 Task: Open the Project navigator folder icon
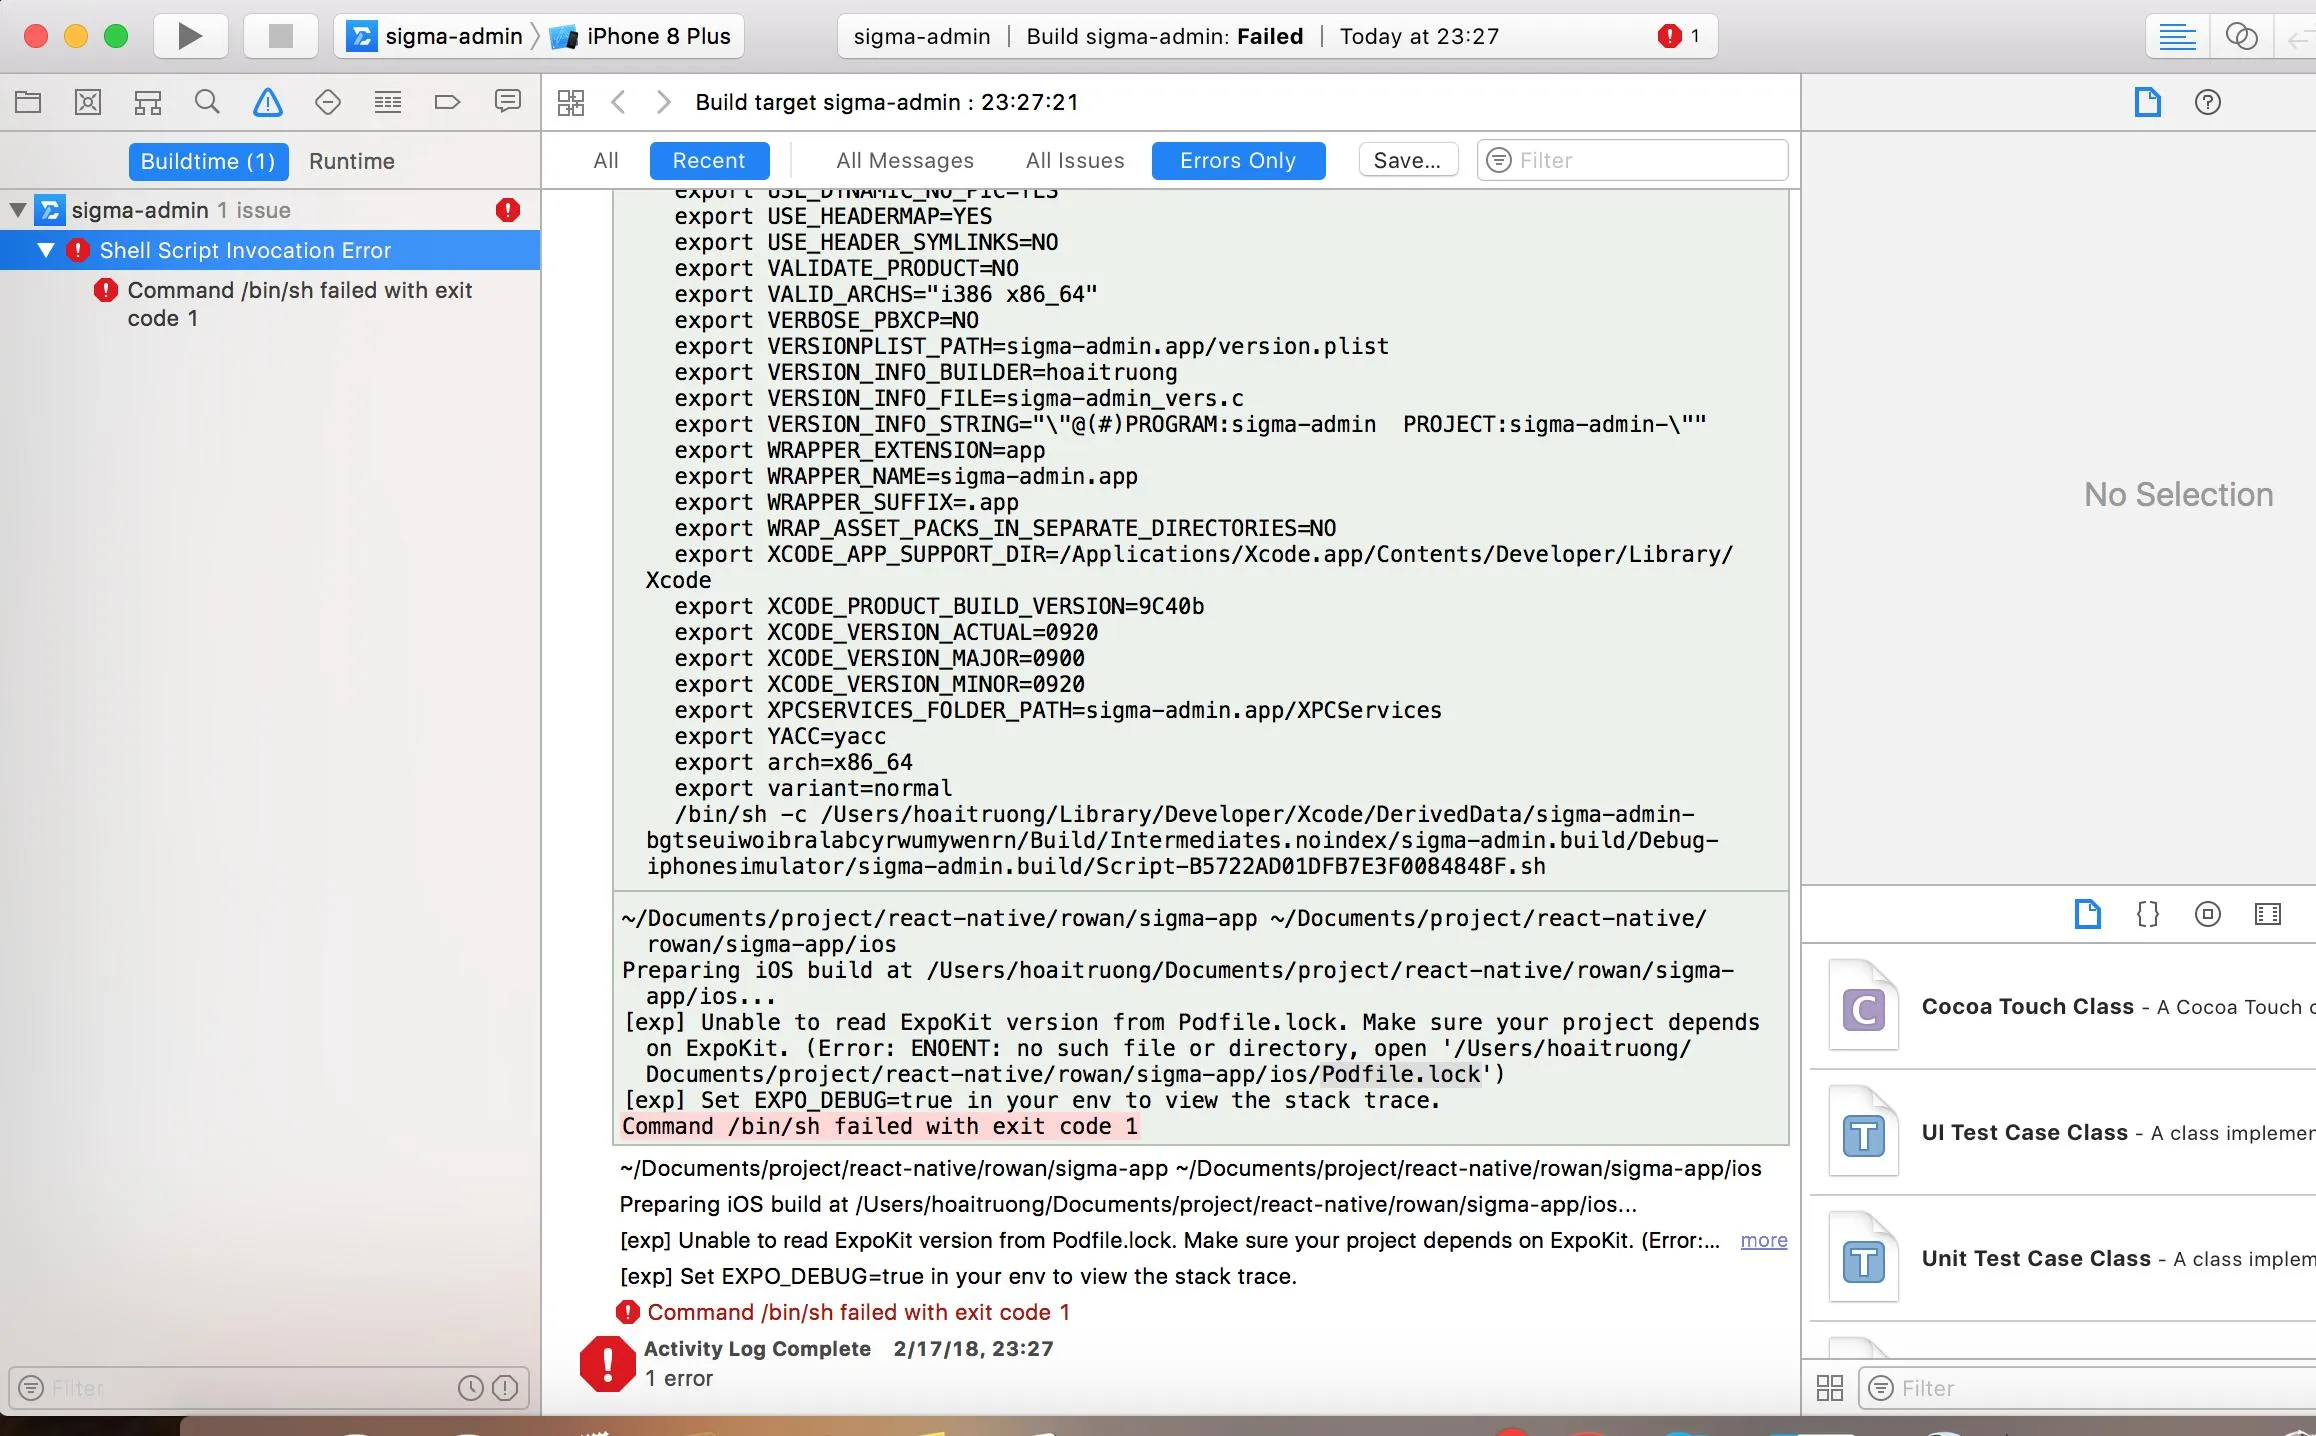point(28,102)
